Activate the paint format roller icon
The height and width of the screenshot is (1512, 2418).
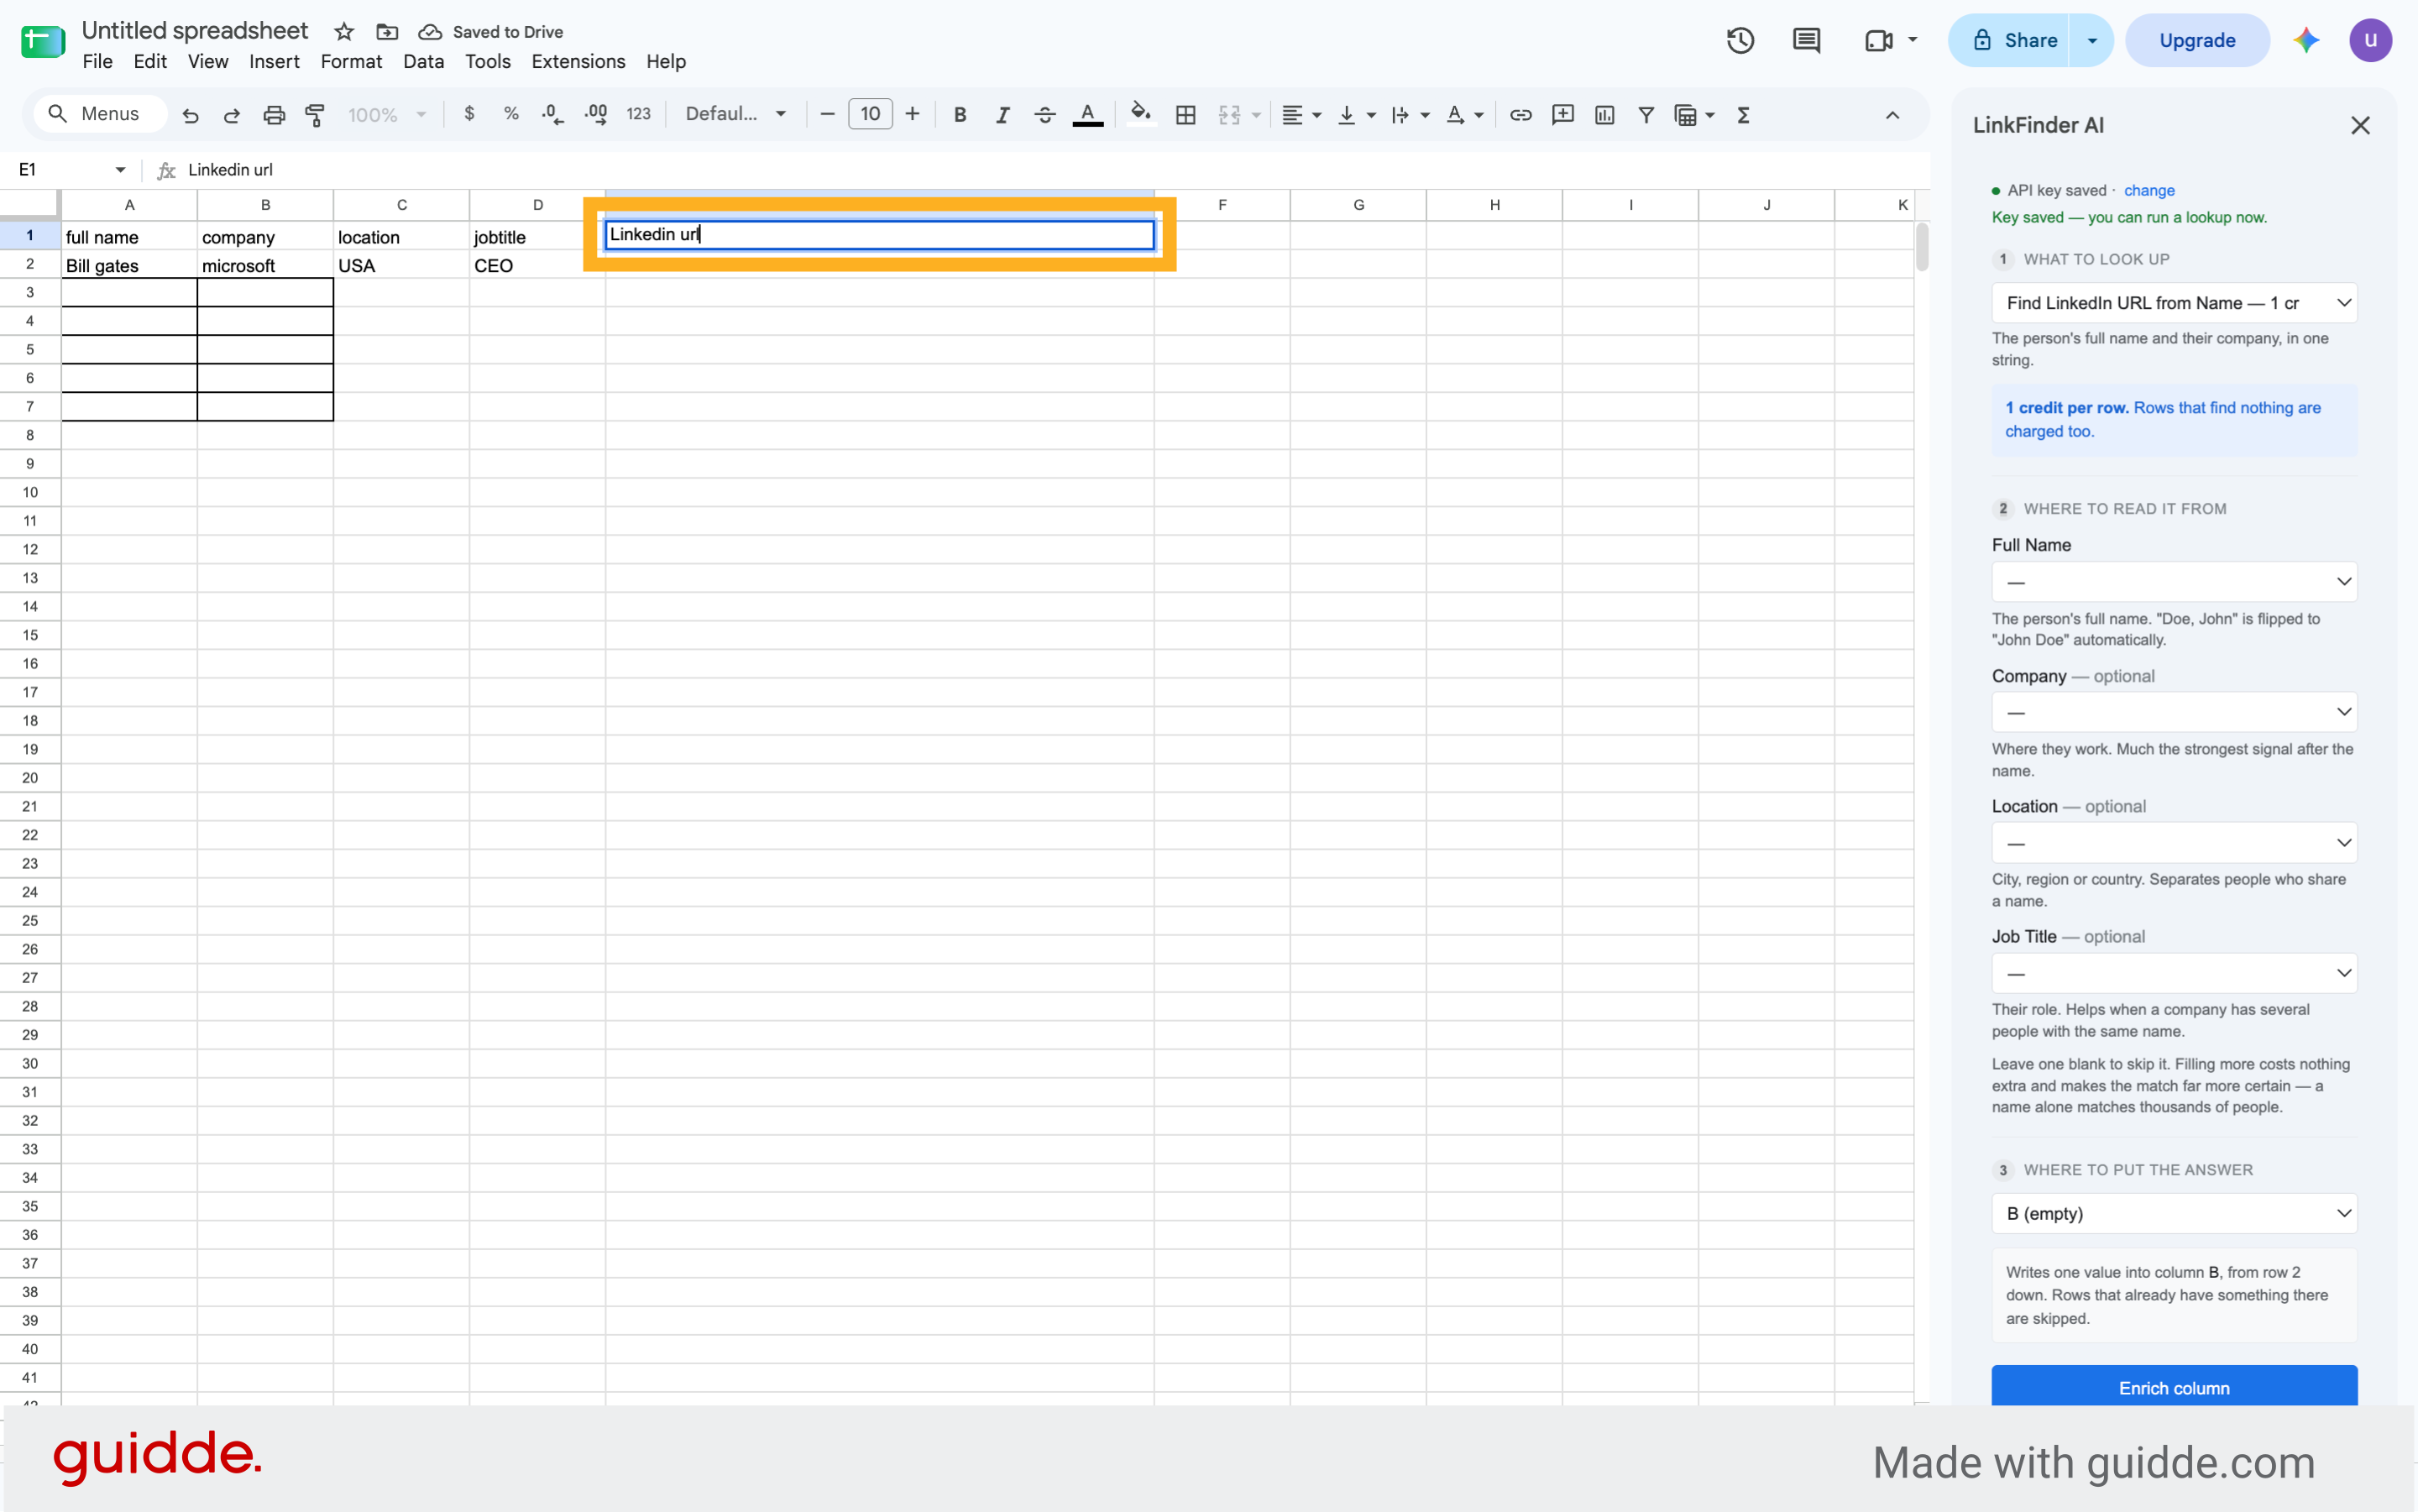(x=315, y=115)
